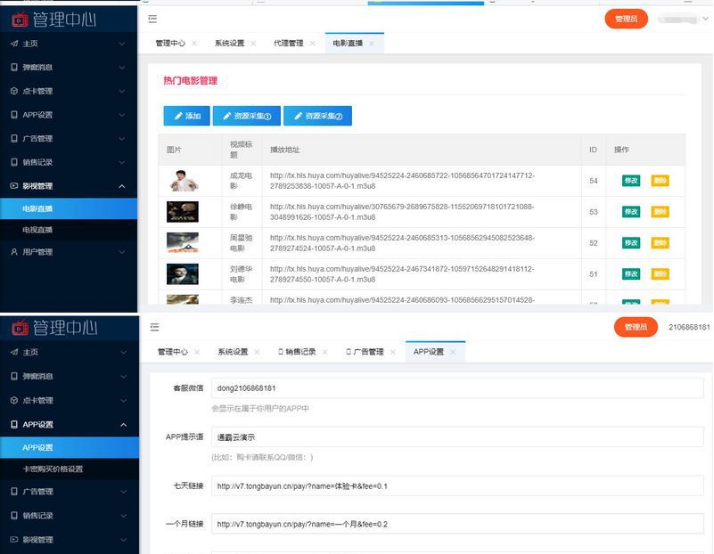This screenshot has width=714, height=554.
Task: Click the hamburger menu icon in top panel
Action: (153, 19)
